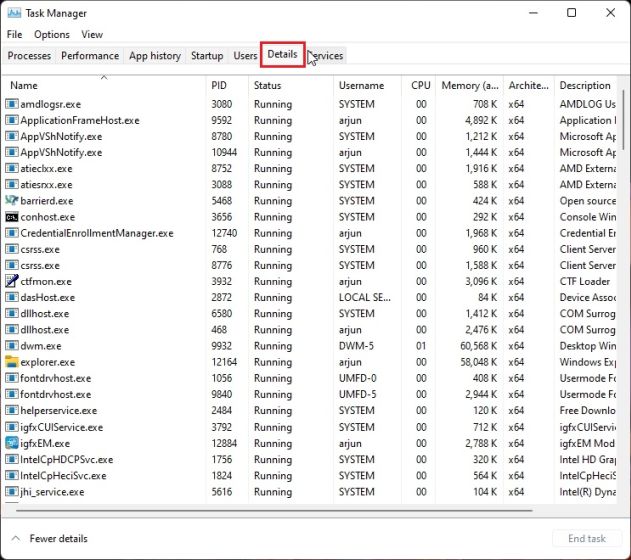The width and height of the screenshot is (631, 560).
Task: Select fontdrvhost.exe with PID 1056
Action: pos(310,378)
